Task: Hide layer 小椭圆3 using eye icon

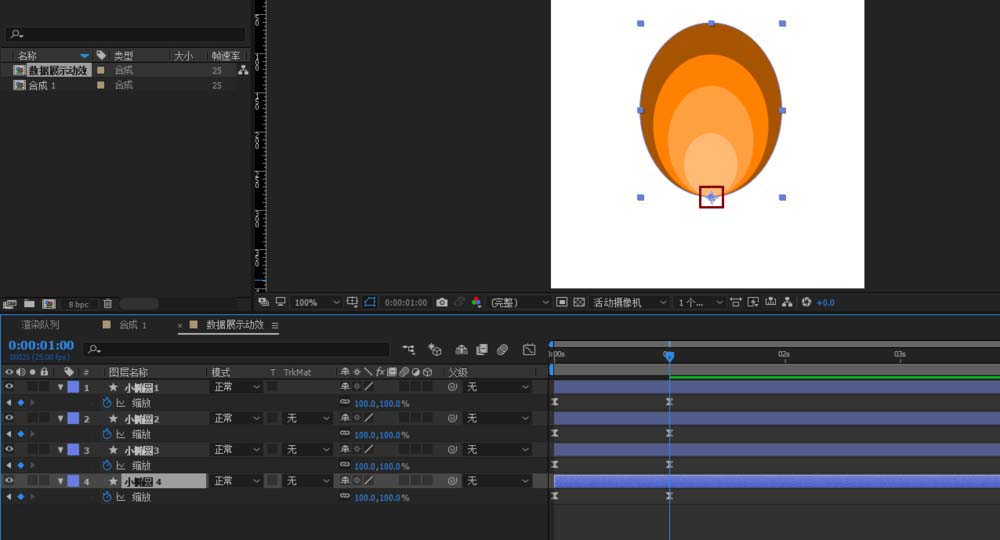Action: pyautogui.click(x=9, y=449)
